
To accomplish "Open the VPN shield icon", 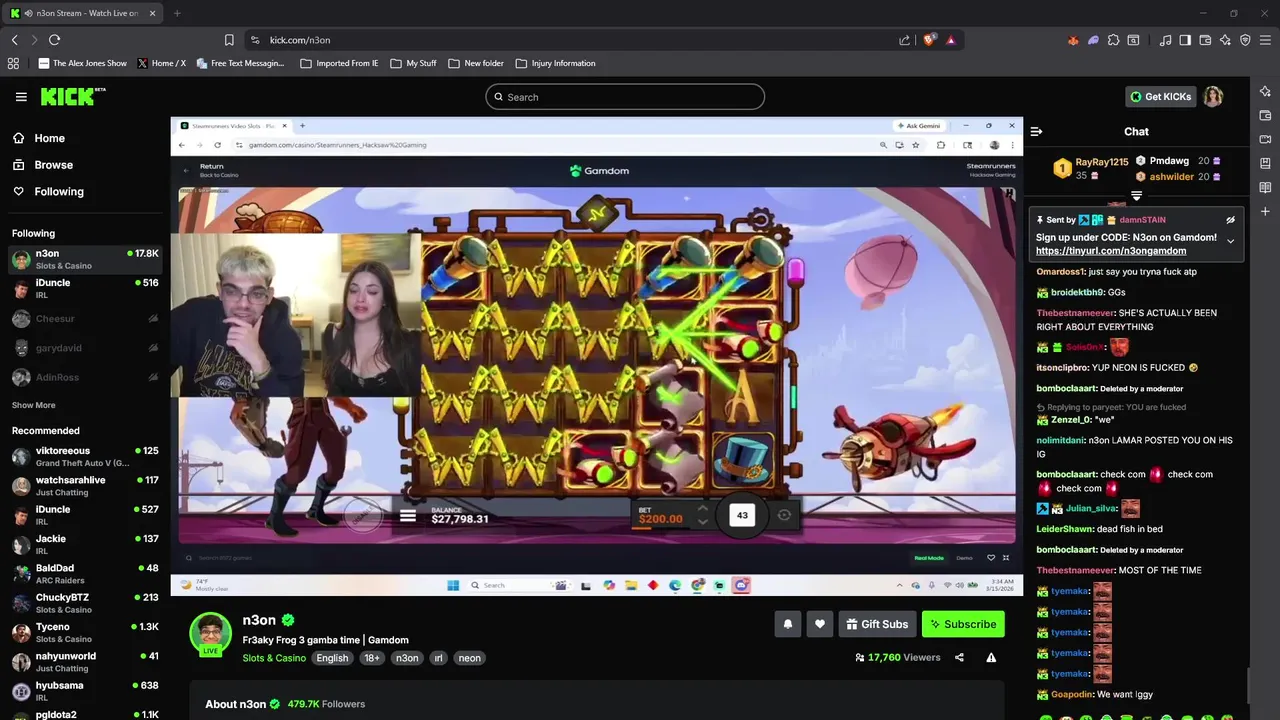I will (1245, 40).
